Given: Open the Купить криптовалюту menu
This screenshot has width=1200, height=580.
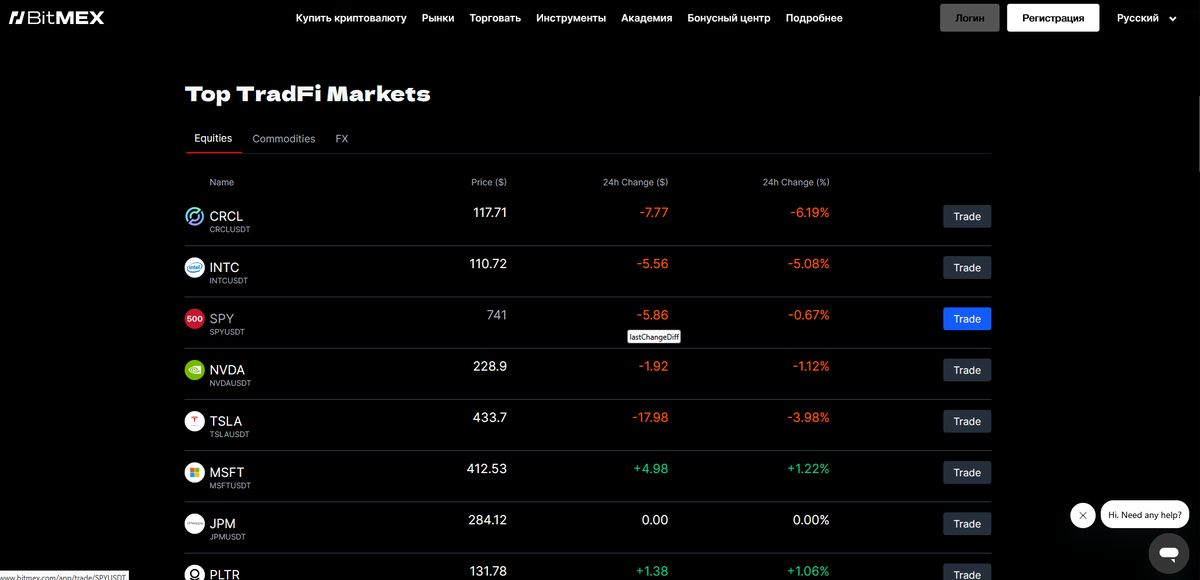Looking at the screenshot, I should click(351, 18).
